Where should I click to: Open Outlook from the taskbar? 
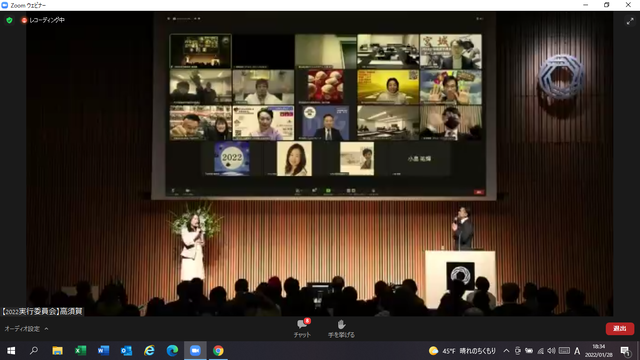[127, 351]
